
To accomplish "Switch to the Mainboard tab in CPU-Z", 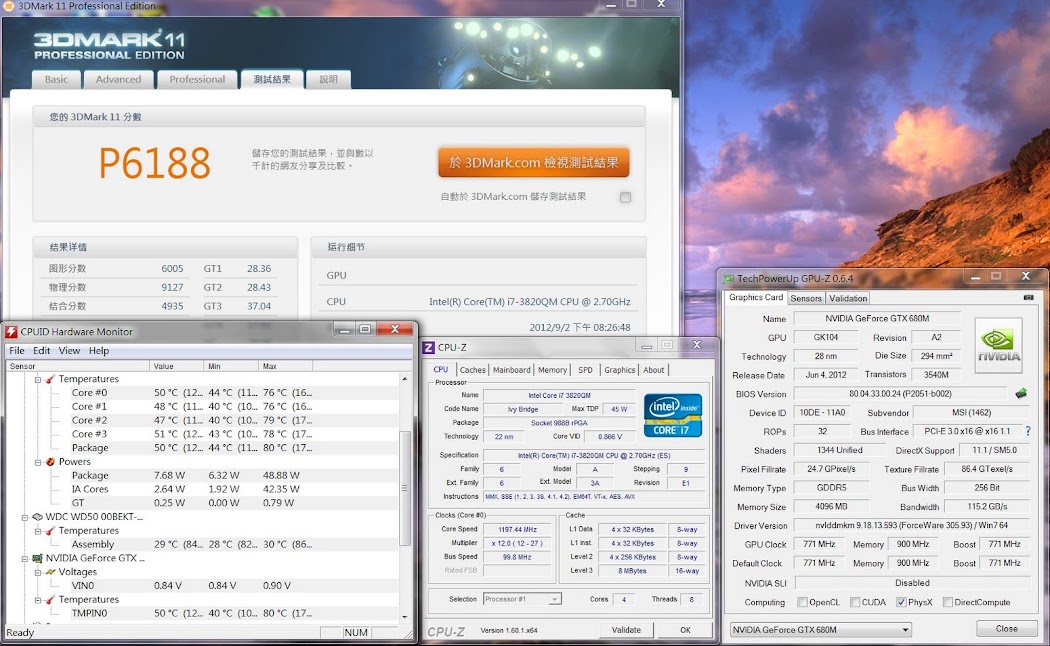I will point(512,370).
